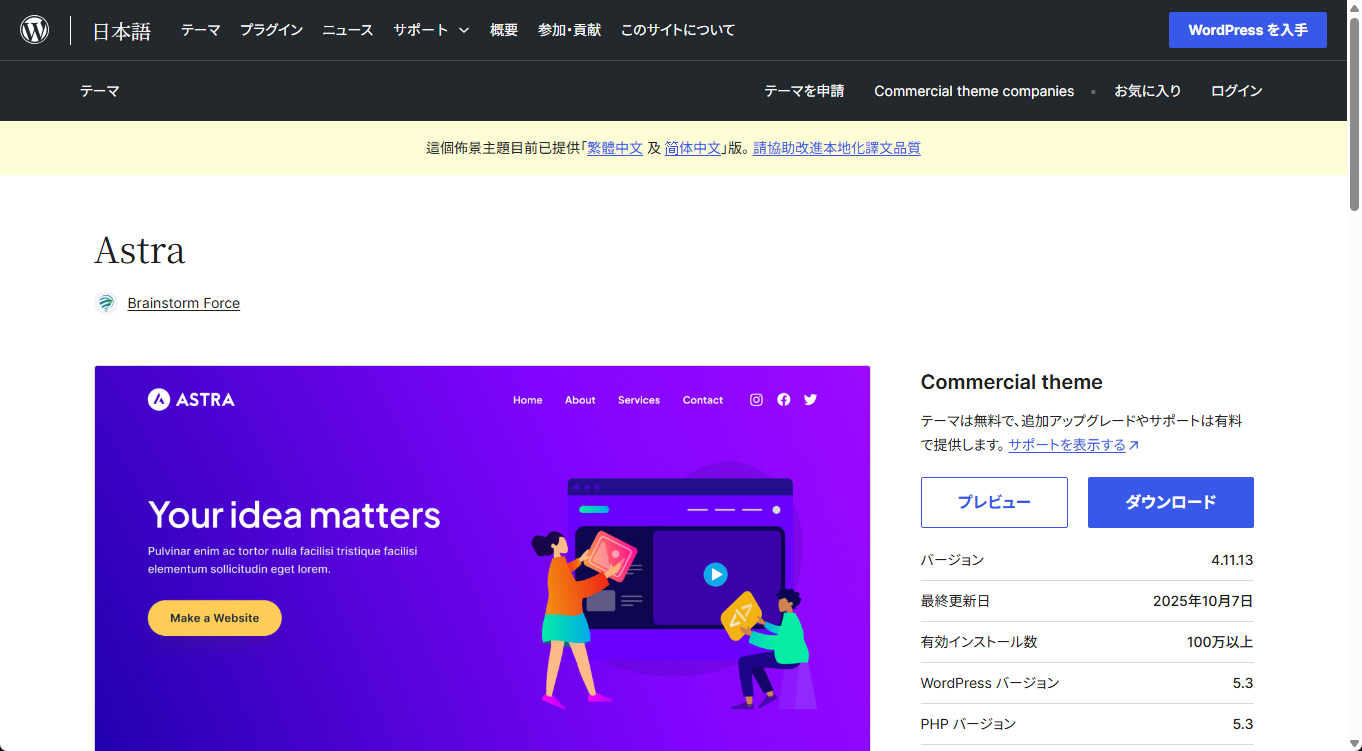Click the Brainstorm Force avatar icon
This screenshot has width=1362, height=751.
click(x=106, y=303)
